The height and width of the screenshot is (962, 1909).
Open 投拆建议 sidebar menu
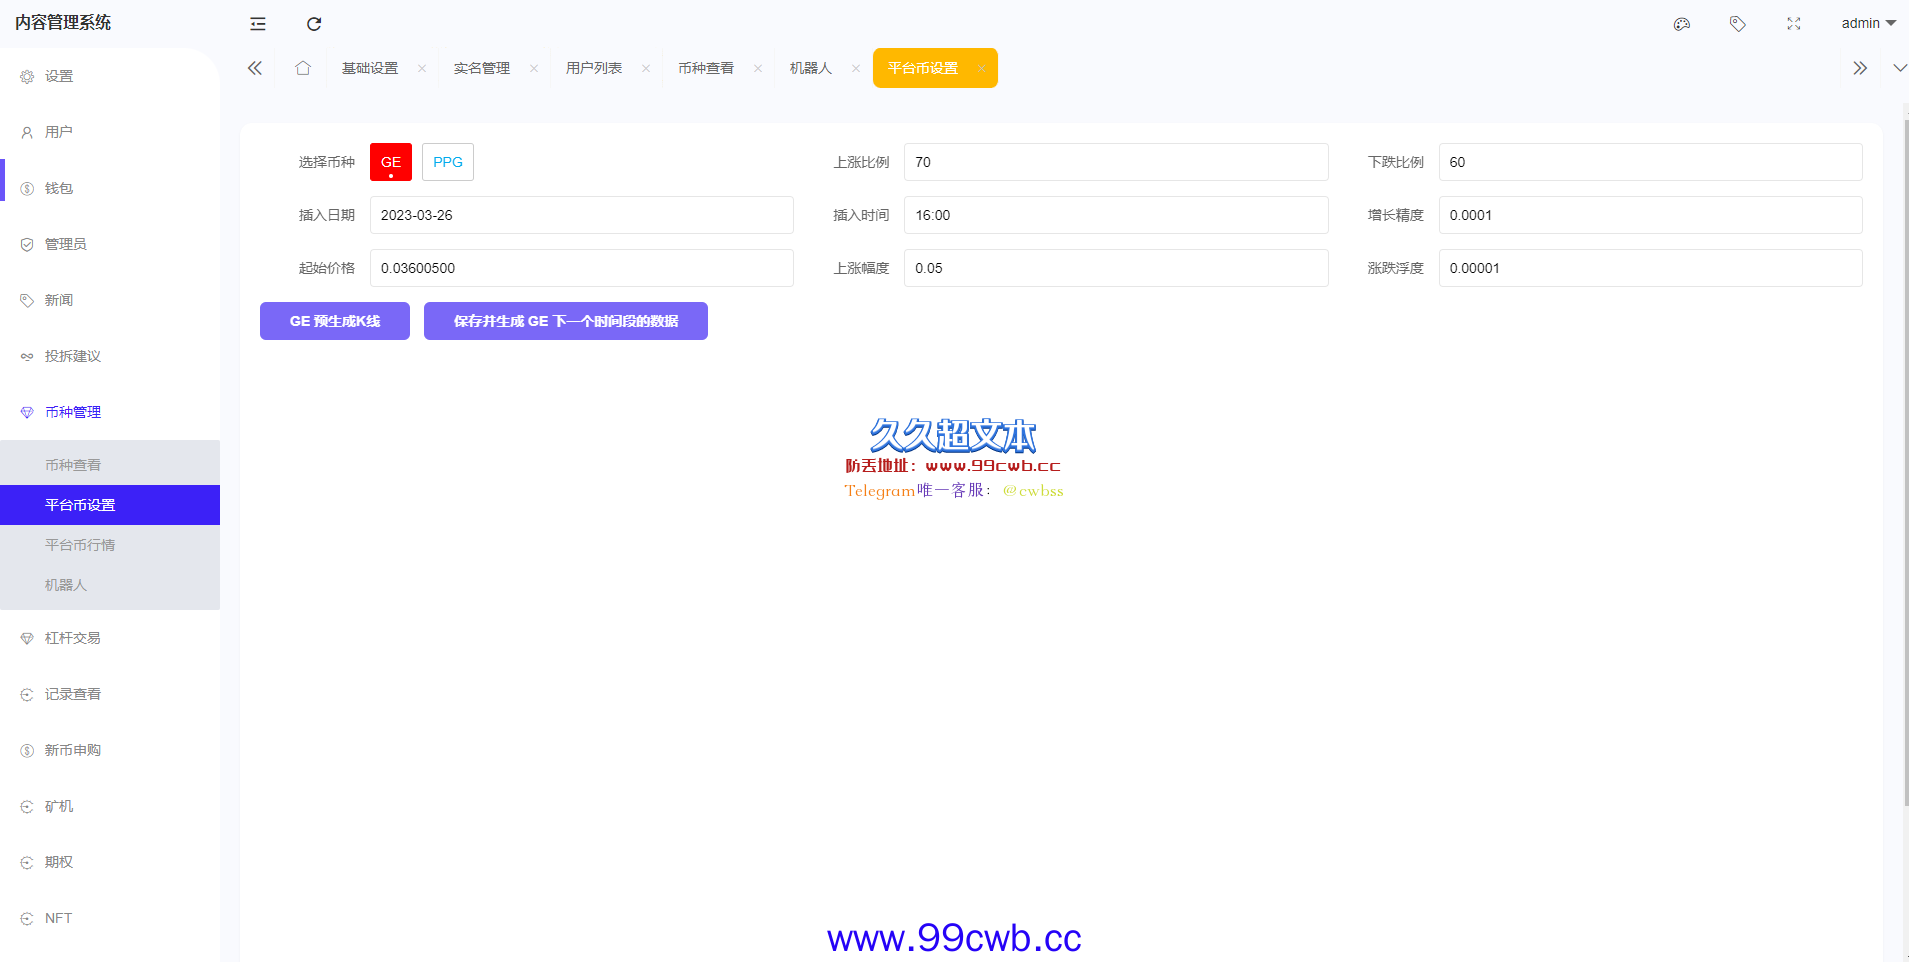coord(110,356)
